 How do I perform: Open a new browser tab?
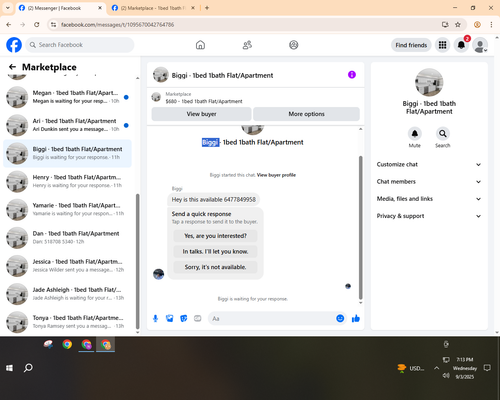pyautogui.click(x=207, y=8)
